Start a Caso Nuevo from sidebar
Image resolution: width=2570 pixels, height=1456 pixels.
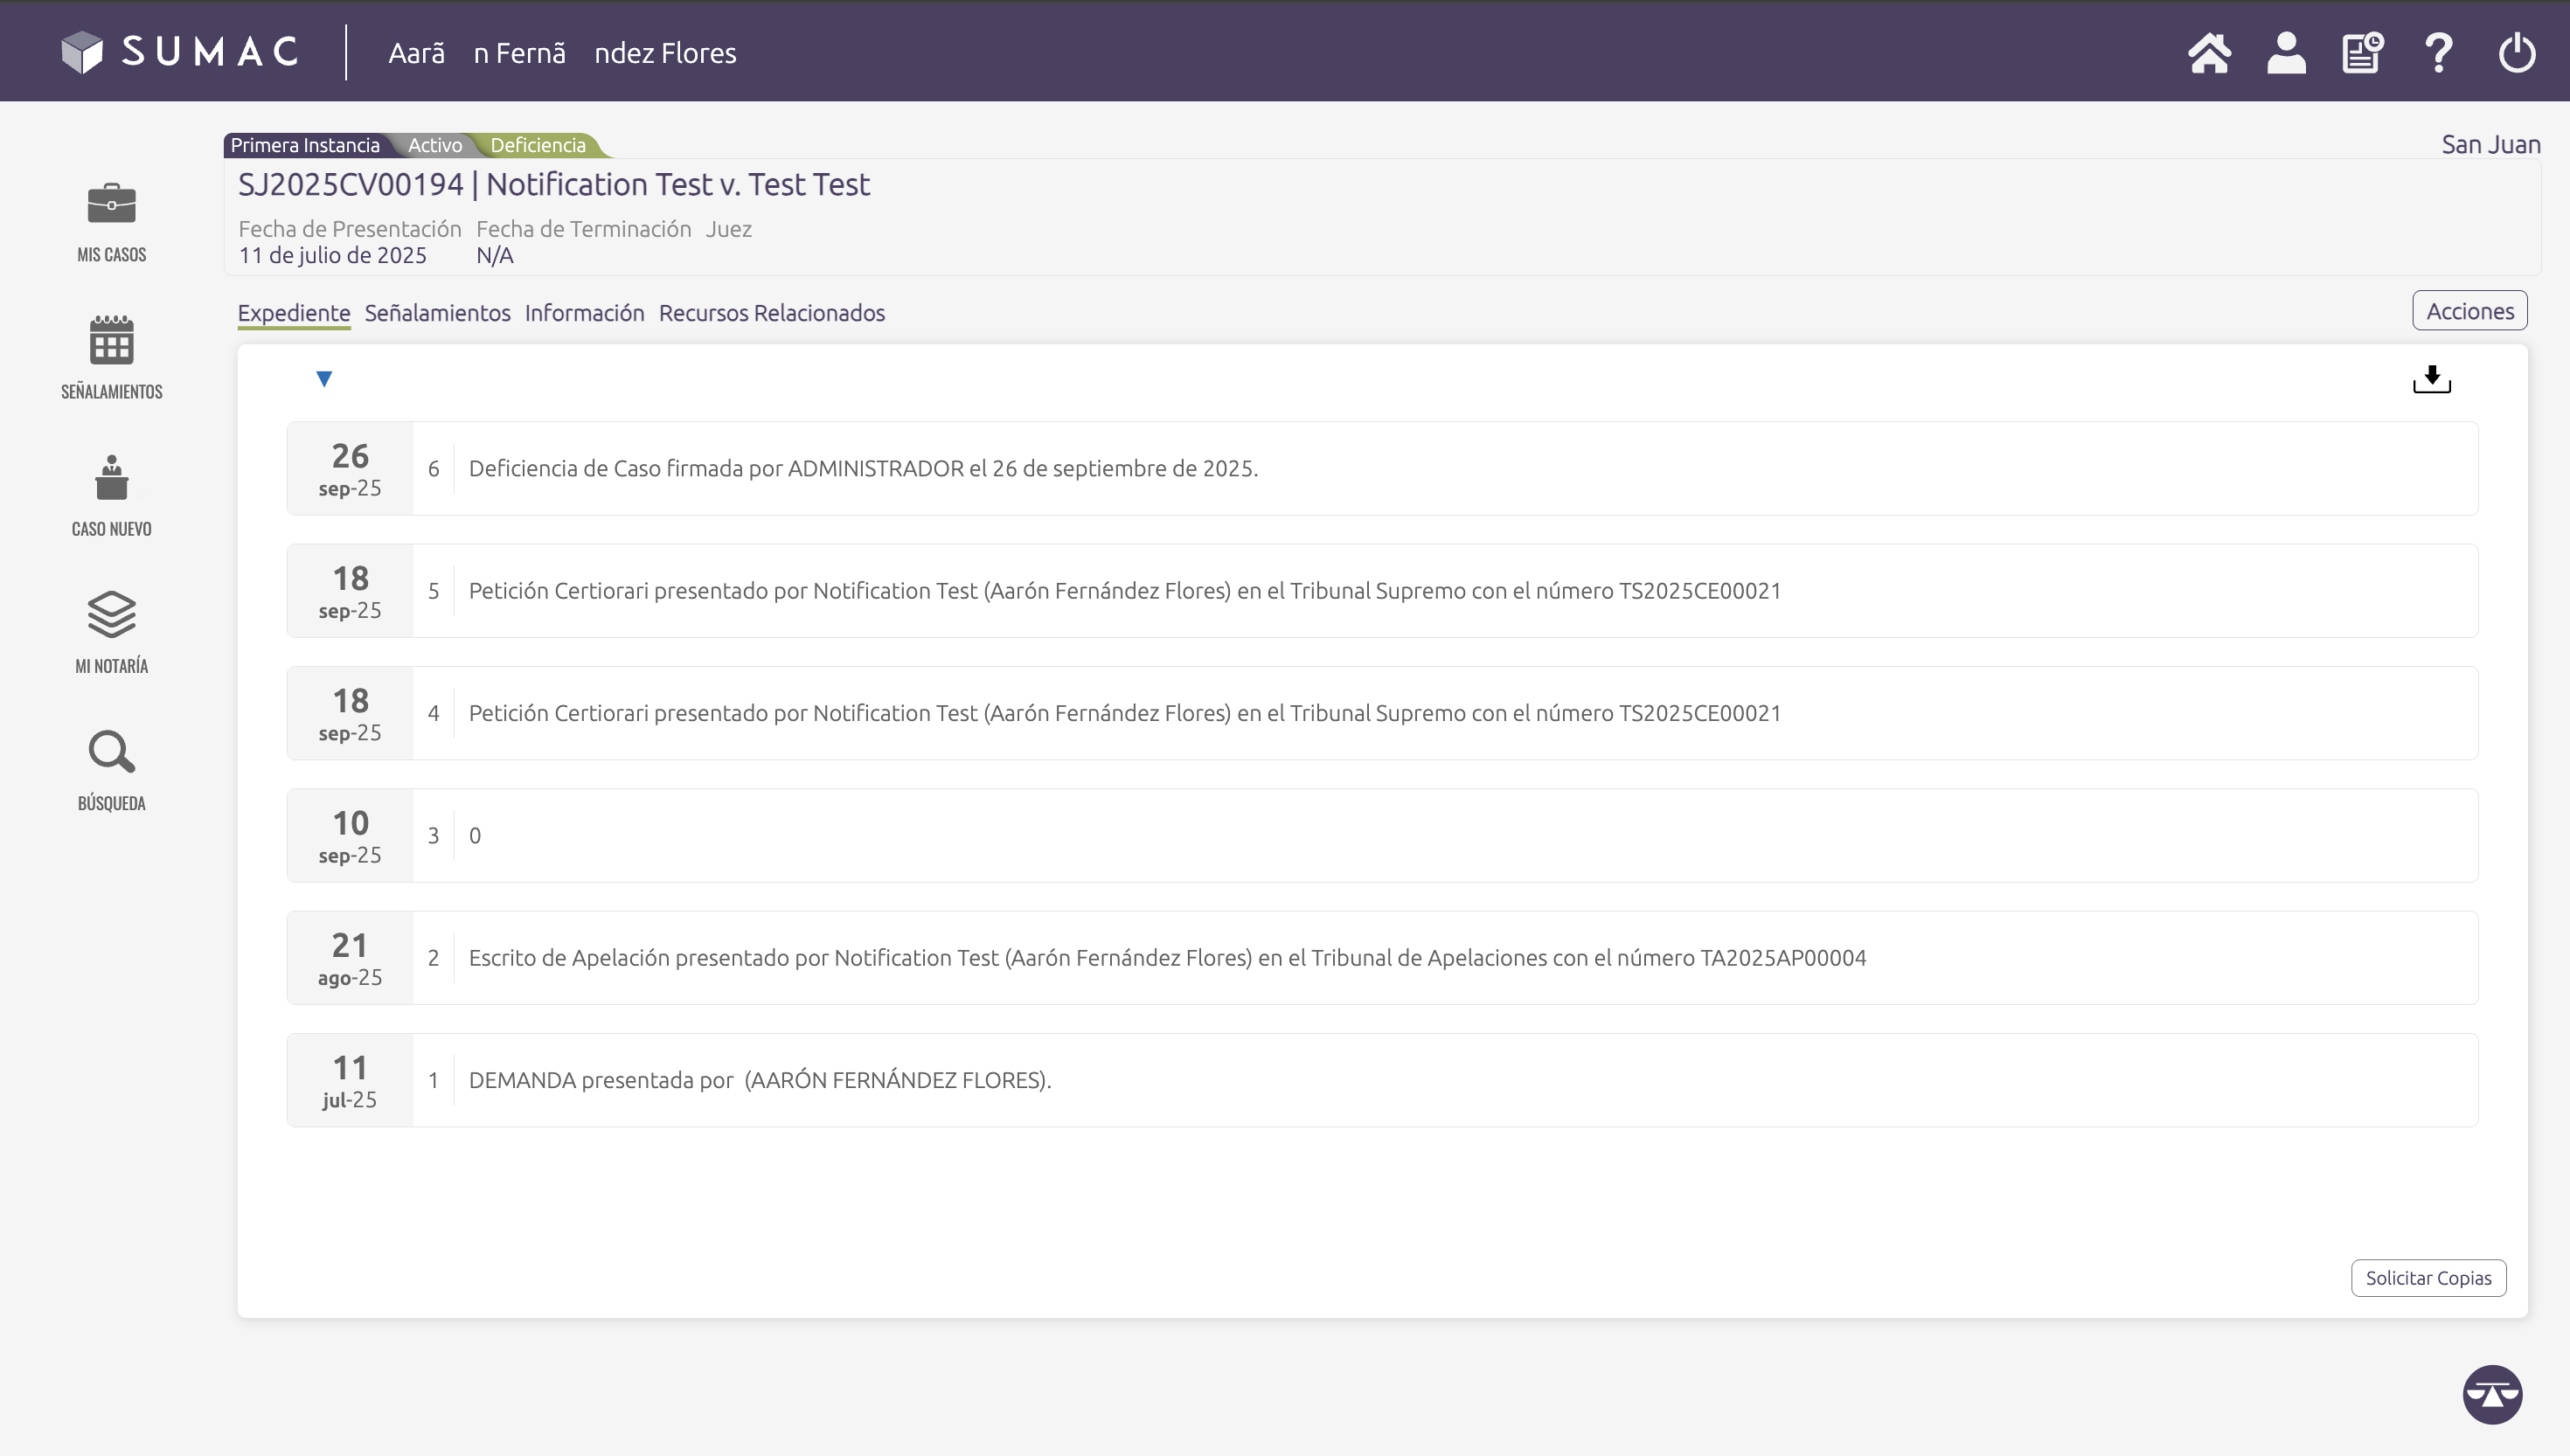click(x=111, y=478)
